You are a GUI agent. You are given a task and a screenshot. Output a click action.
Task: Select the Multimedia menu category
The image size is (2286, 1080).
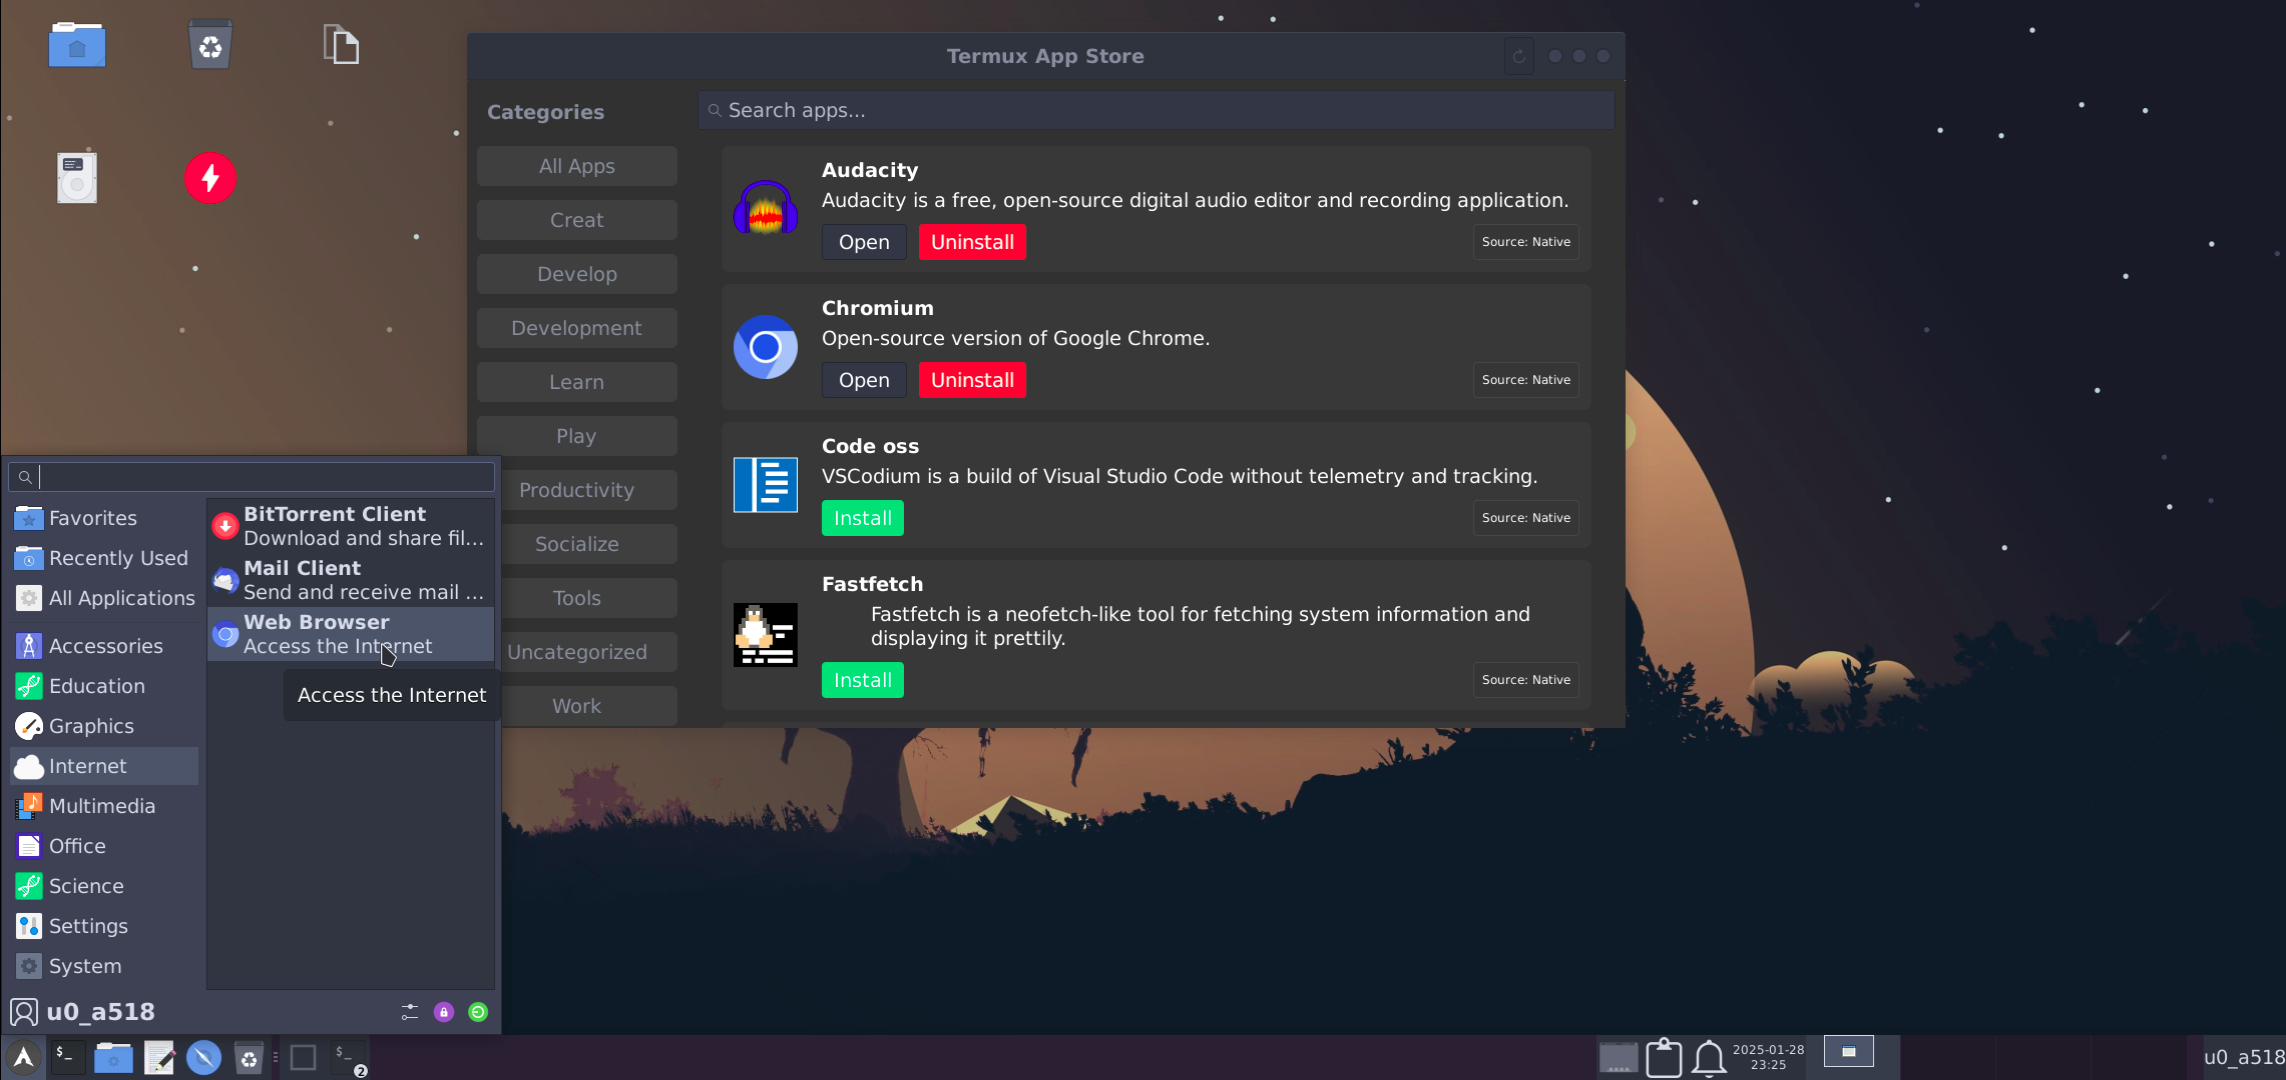coord(102,806)
